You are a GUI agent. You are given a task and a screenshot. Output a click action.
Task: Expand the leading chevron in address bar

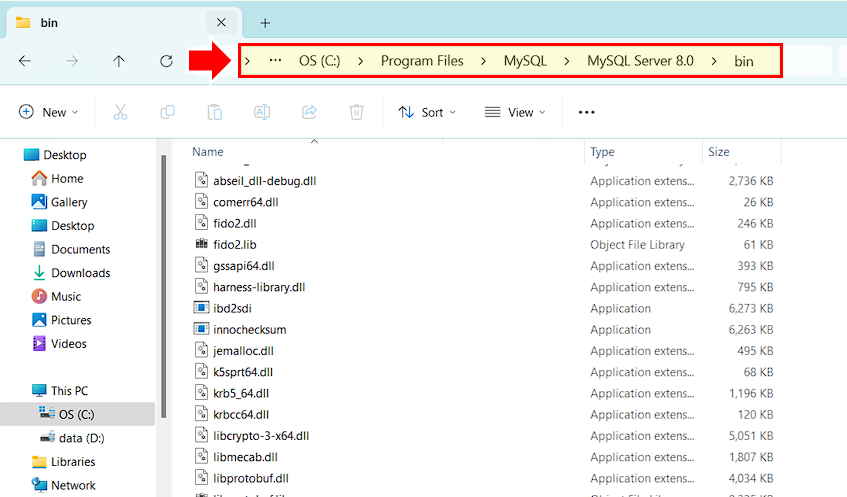247,61
